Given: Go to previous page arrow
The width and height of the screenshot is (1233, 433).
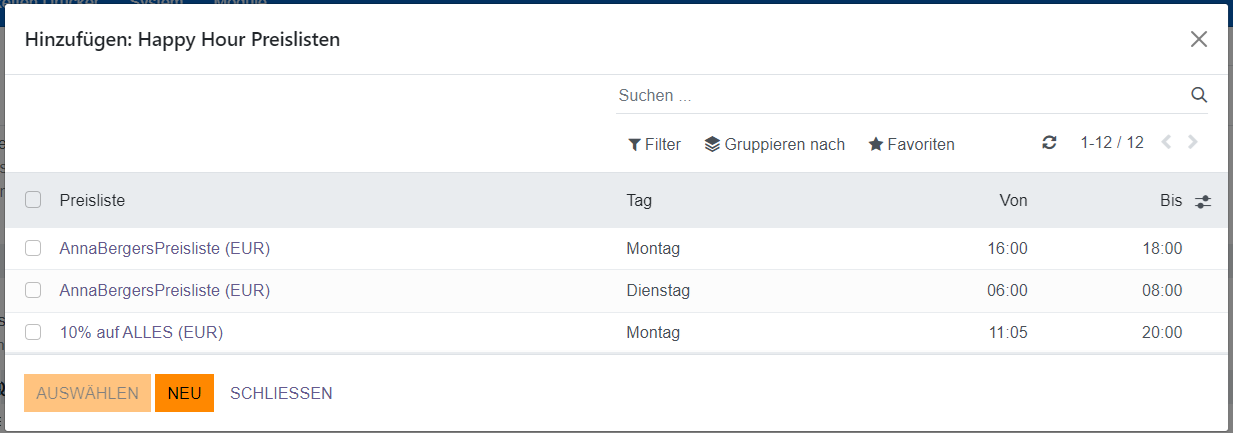Looking at the screenshot, I should (1166, 143).
